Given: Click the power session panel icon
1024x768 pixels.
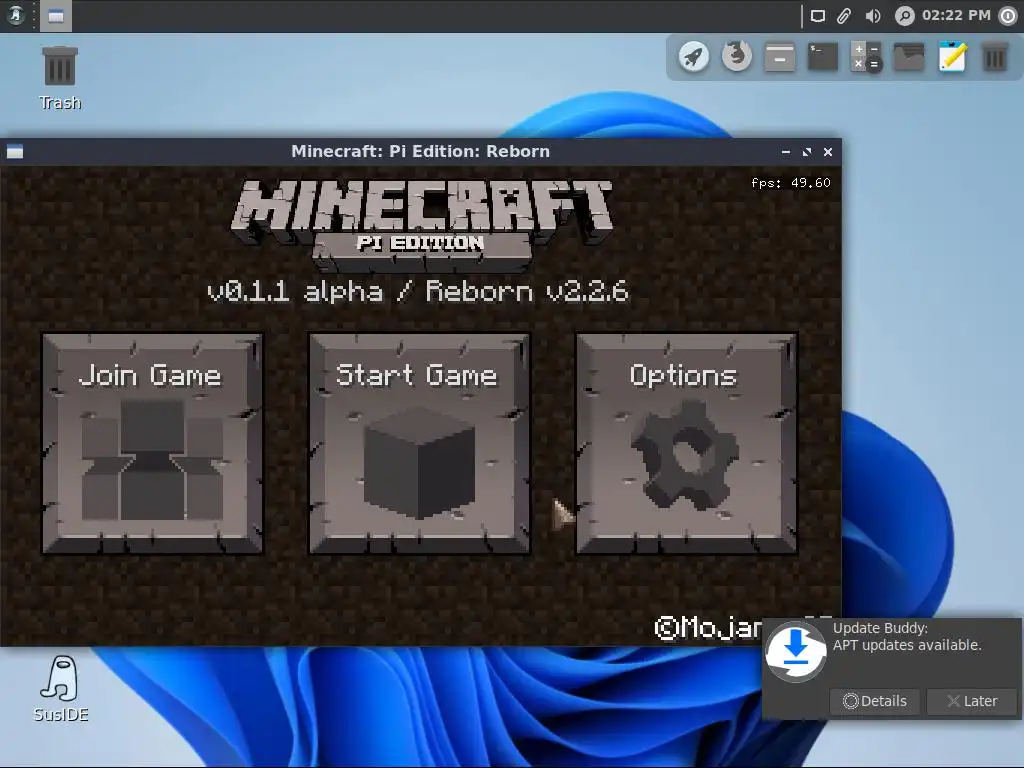Looking at the screenshot, I should tap(1008, 16).
